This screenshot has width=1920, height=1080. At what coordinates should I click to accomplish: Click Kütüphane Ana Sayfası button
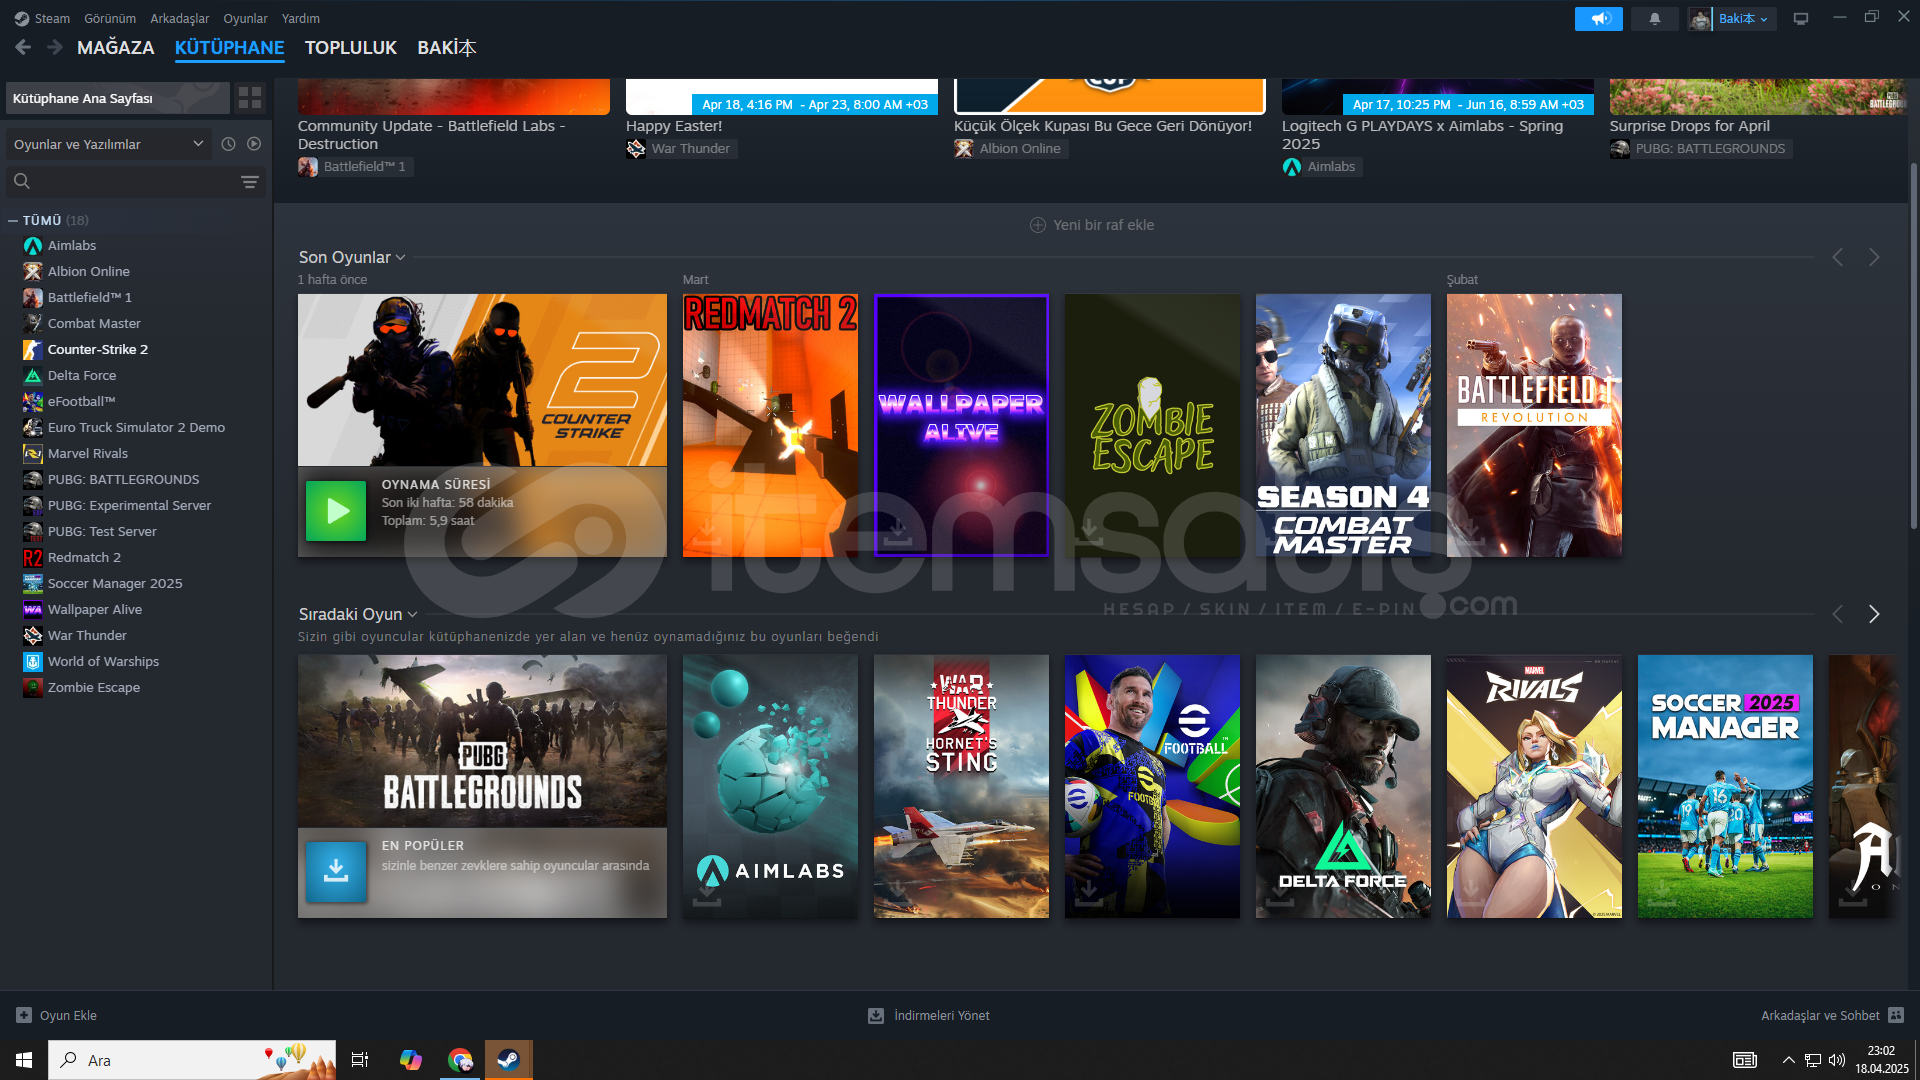pos(118,98)
